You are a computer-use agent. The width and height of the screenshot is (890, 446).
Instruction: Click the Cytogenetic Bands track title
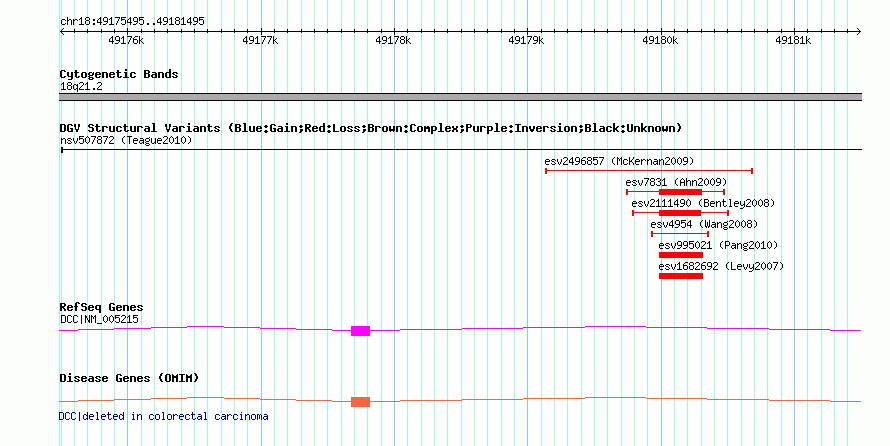[119, 74]
